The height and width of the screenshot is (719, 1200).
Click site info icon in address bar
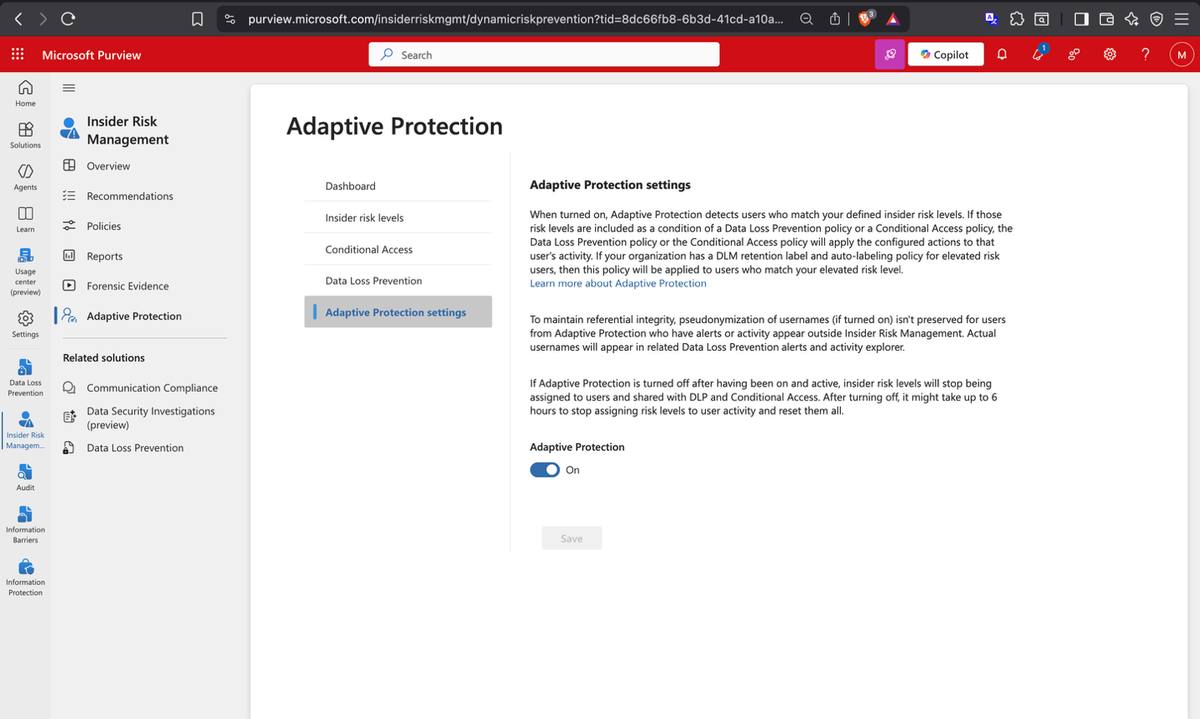pos(230,18)
